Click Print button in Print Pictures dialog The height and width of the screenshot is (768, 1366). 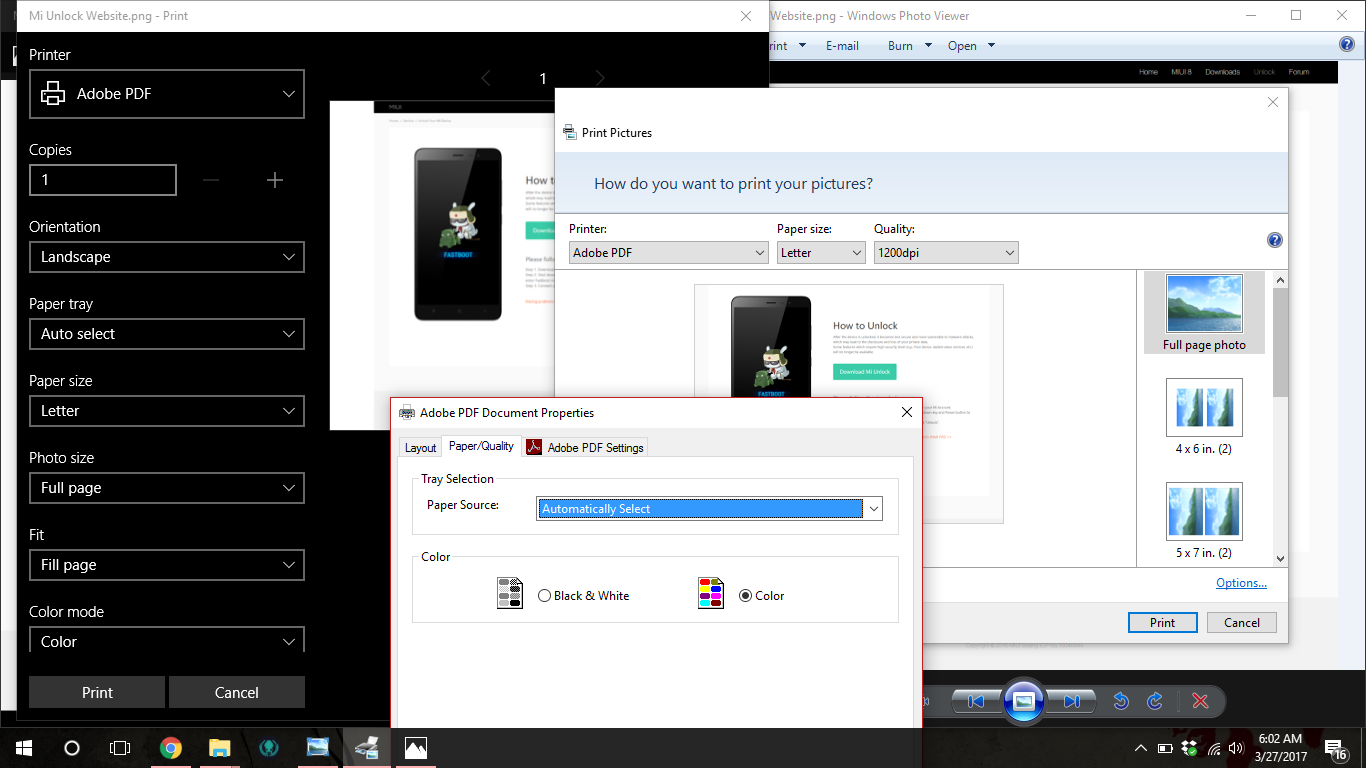pos(1162,622)
